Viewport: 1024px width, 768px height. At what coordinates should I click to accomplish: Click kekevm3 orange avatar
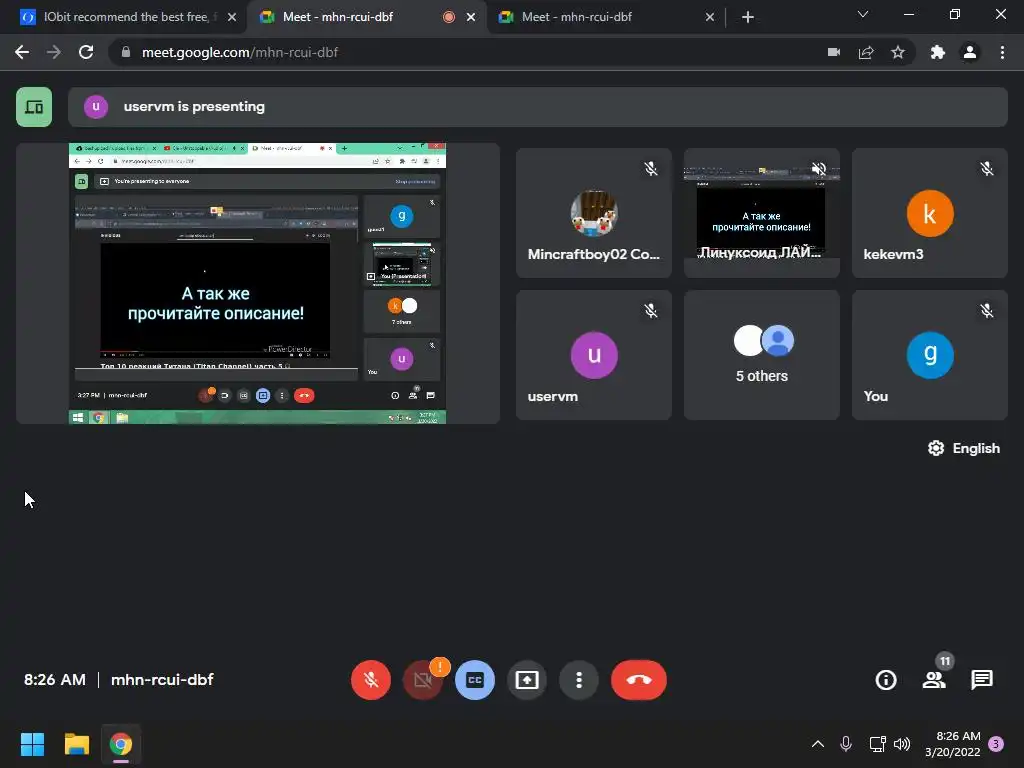(930, 214)
